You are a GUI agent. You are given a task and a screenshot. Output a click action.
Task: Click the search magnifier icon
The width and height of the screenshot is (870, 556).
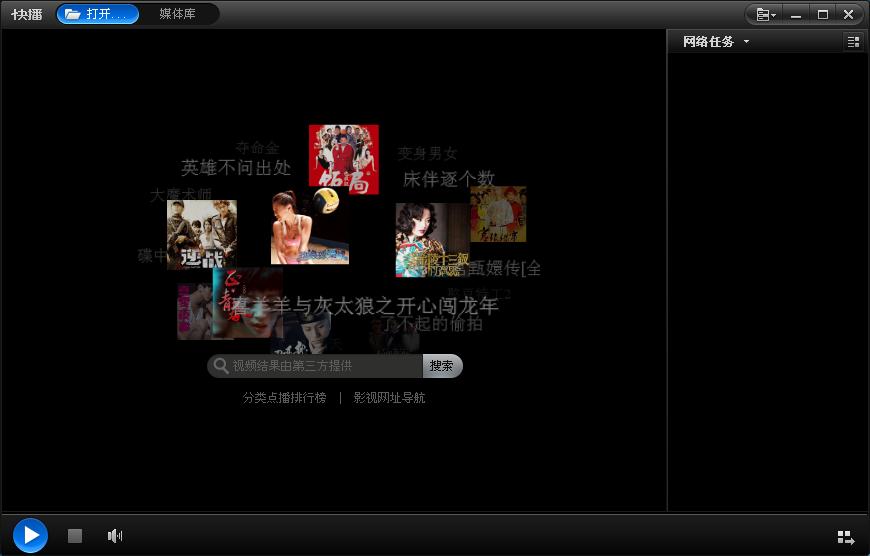(x=220, y=366)
